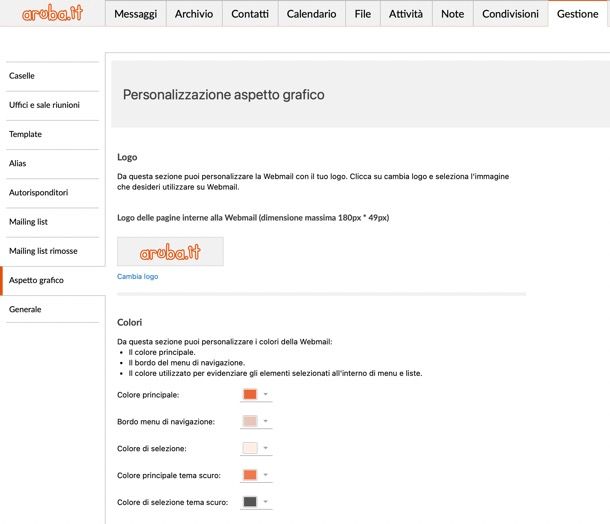Click the aruba.it logo in header
Image resolution: width=610 pixels, height=524 pixels.
53,13
